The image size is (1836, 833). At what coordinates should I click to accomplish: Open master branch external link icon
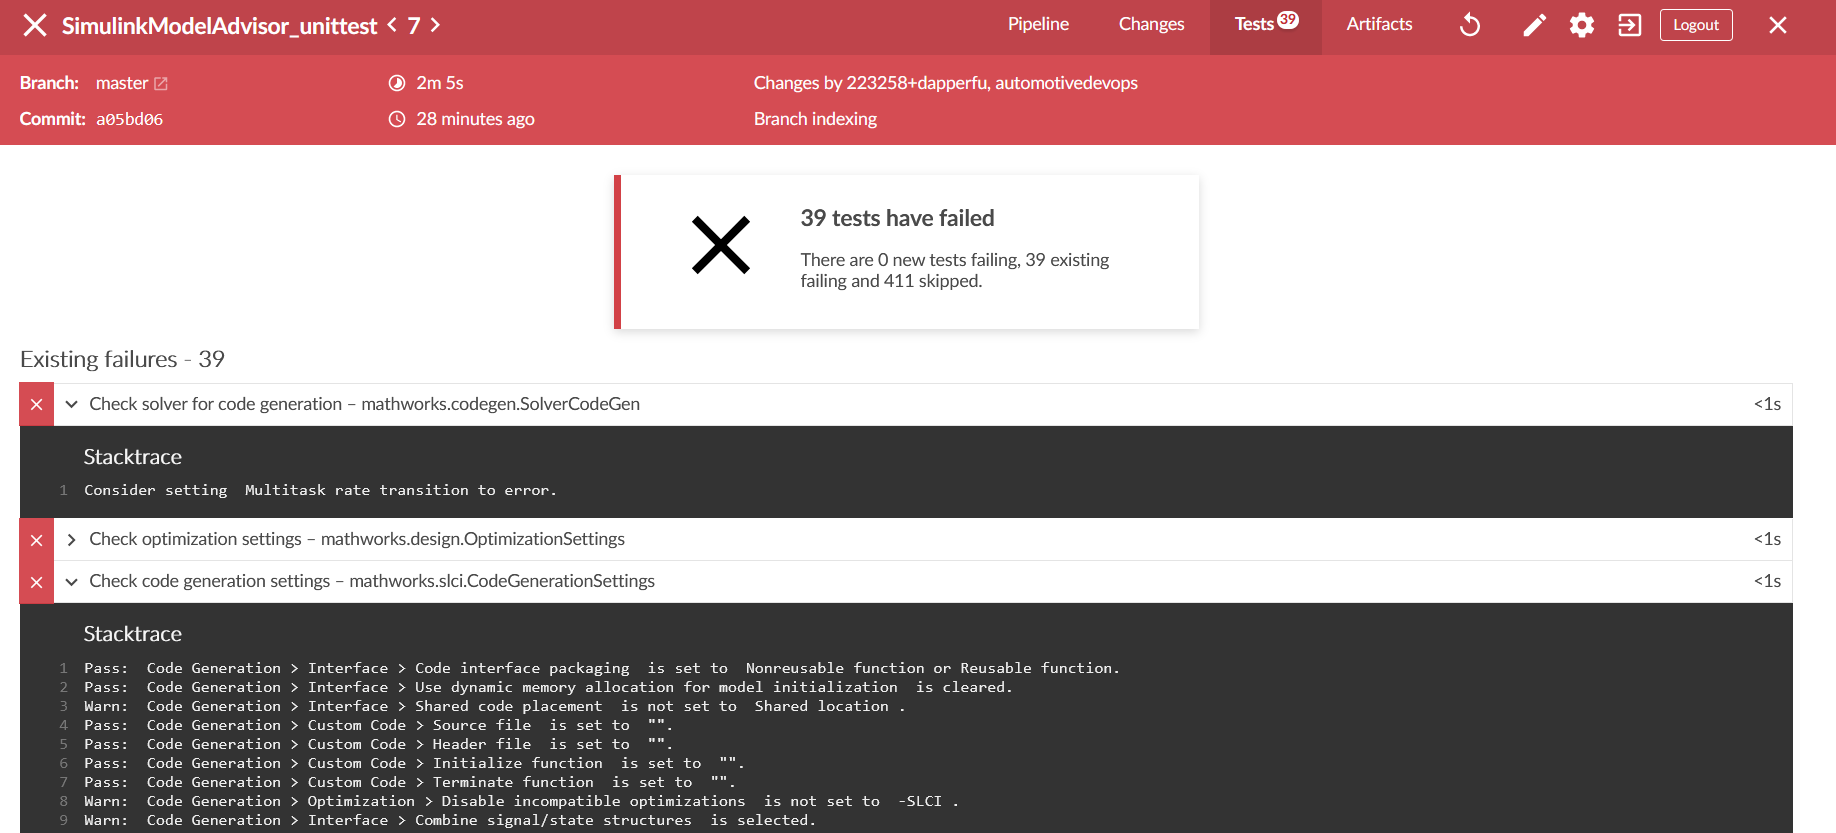coord(161,84)
